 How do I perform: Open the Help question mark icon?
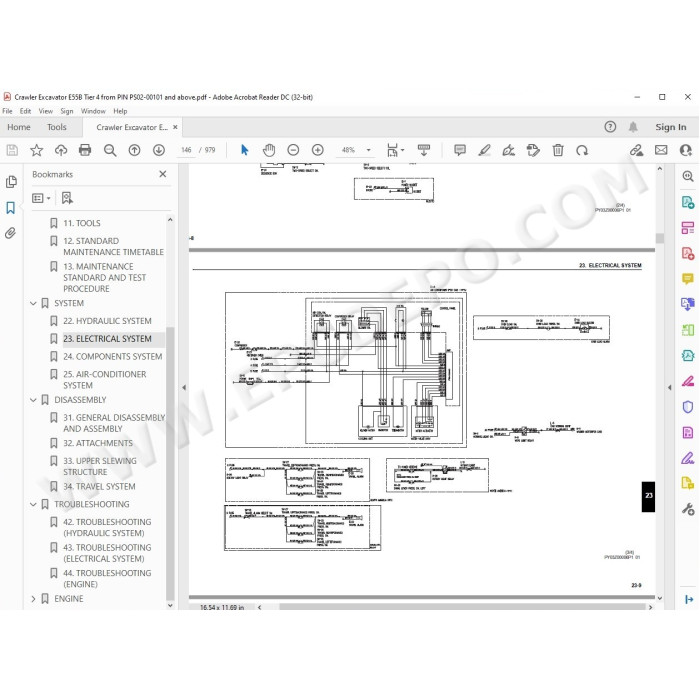(610, 127)
